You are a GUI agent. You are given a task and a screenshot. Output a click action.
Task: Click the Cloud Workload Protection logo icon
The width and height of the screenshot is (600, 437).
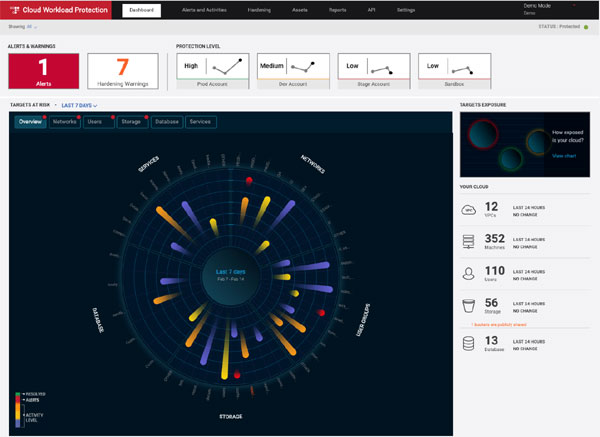coord(14,10)
